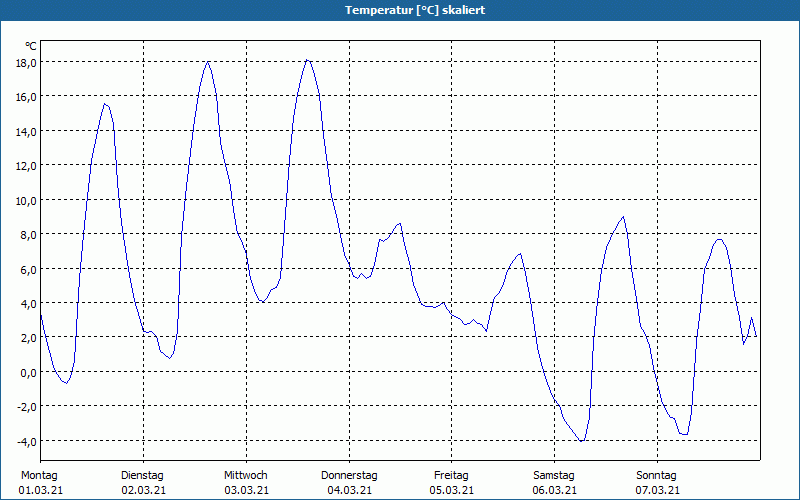Select the Montag day label
This screenshot has height=500, width=800.
pos(39,475)
